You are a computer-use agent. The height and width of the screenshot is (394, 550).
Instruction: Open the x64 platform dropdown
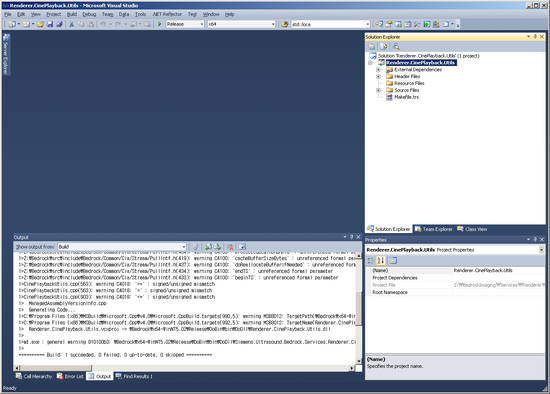coord(273,24)
